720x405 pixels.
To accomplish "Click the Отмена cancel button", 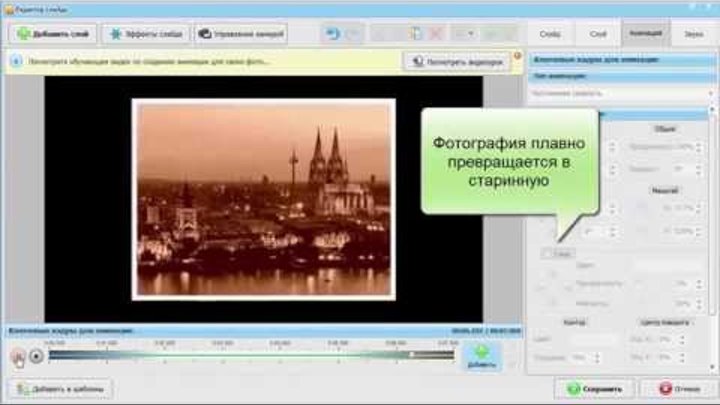I will tap(679, 388).
